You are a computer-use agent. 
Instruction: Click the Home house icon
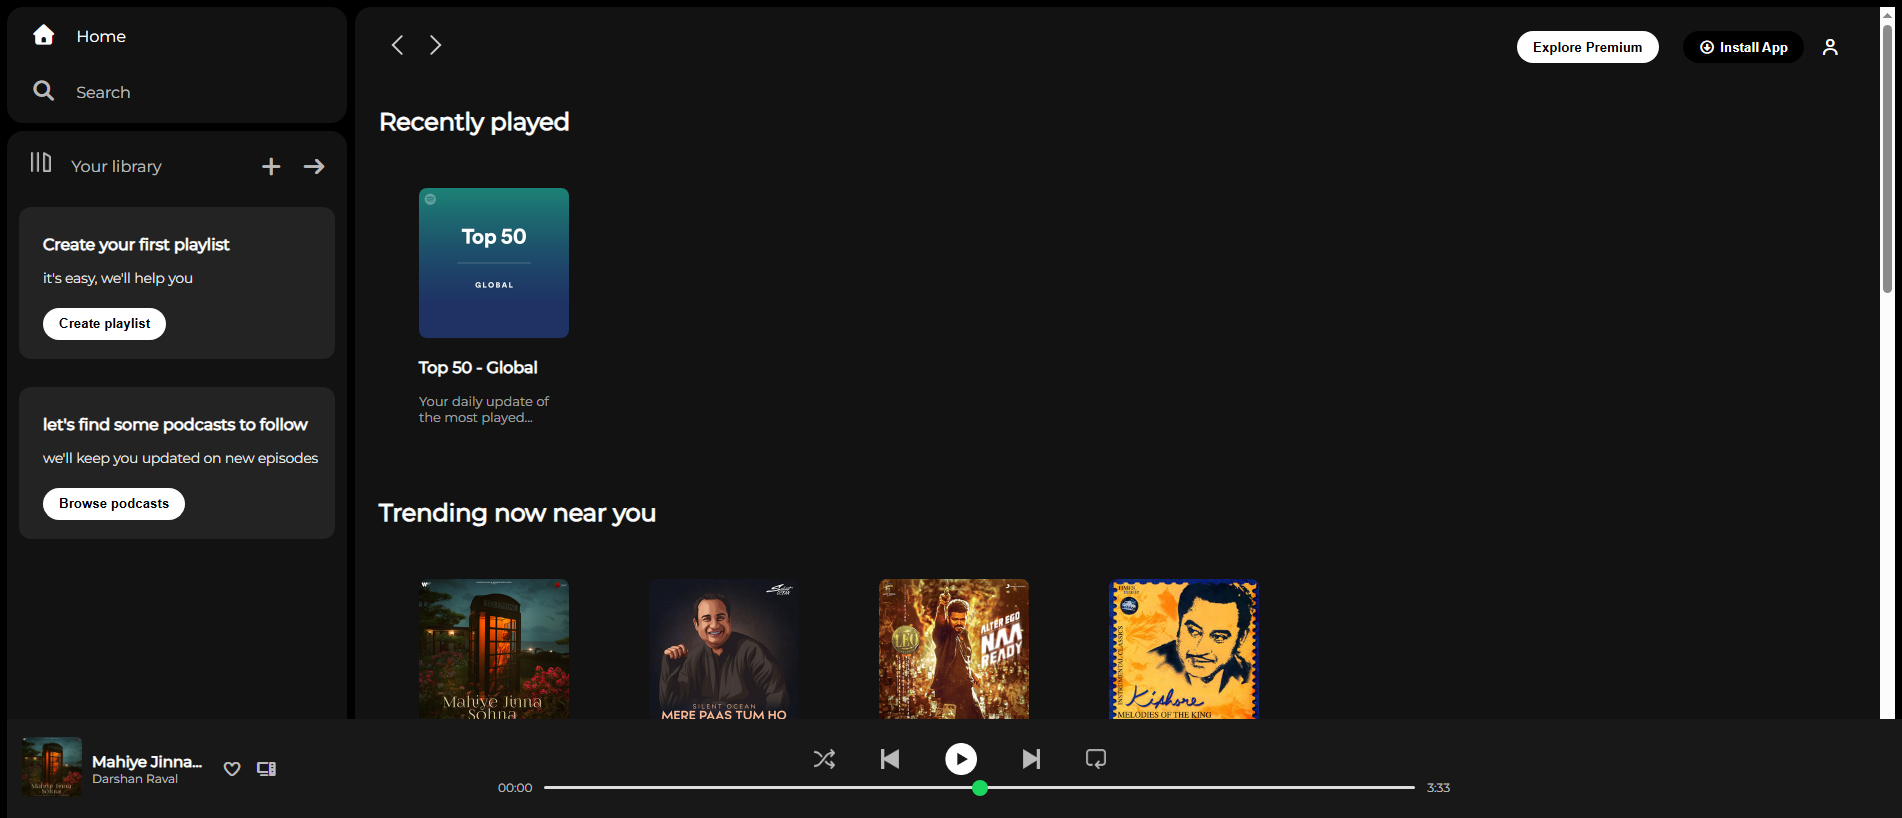coord(43,35)
